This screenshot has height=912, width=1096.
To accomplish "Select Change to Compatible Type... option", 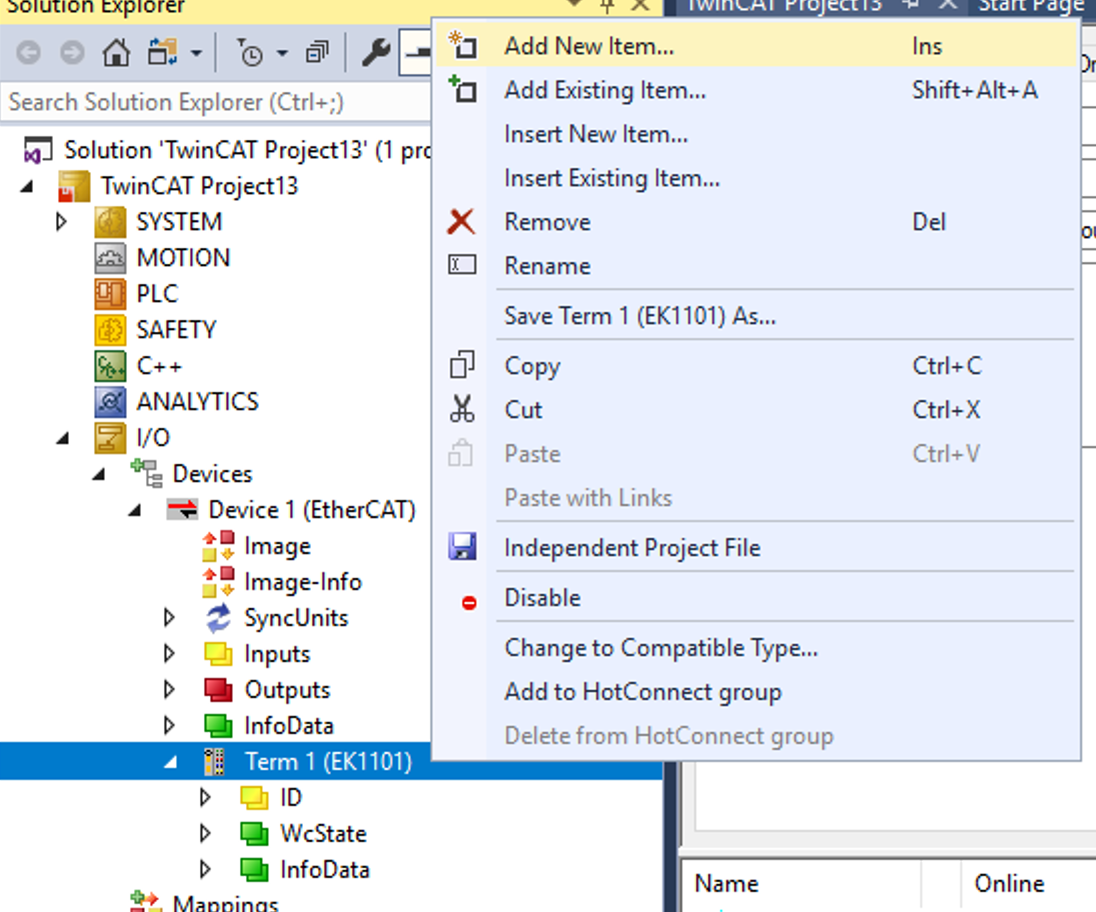I will click(660, 648).
